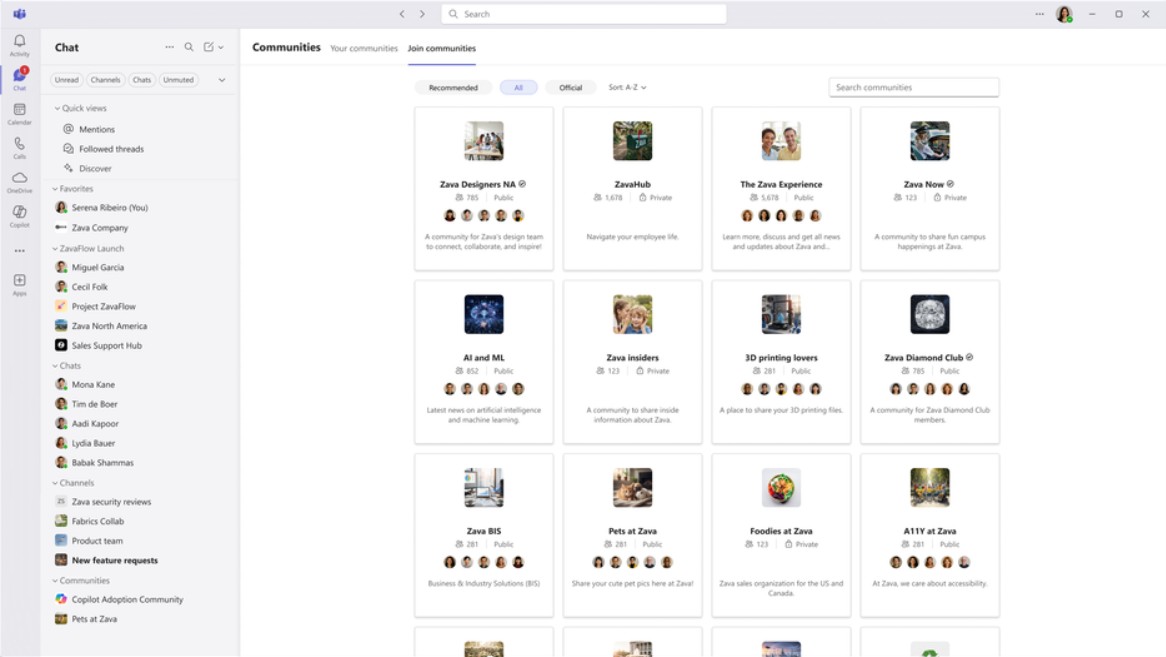Open the Copilot Adoption Community link
Viewport: 1166px width, 657px height.
pyautogui.click(x=127, y=600)
